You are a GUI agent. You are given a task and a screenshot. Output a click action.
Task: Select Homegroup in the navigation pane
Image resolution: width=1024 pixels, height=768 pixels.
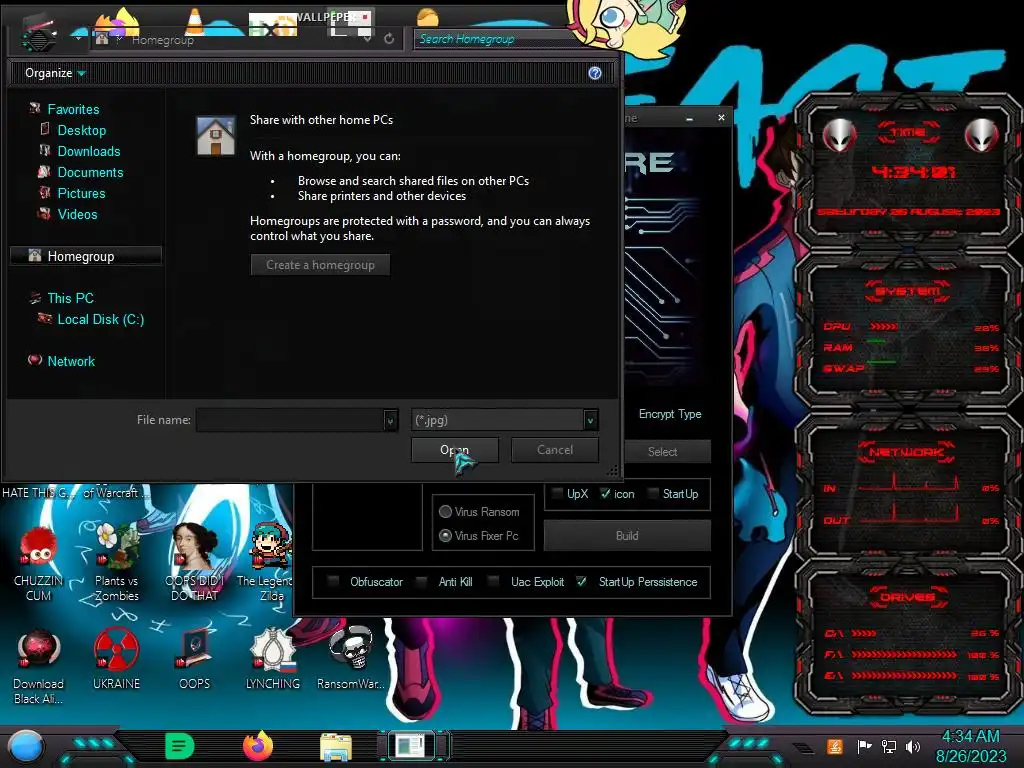tap(86, 256)
